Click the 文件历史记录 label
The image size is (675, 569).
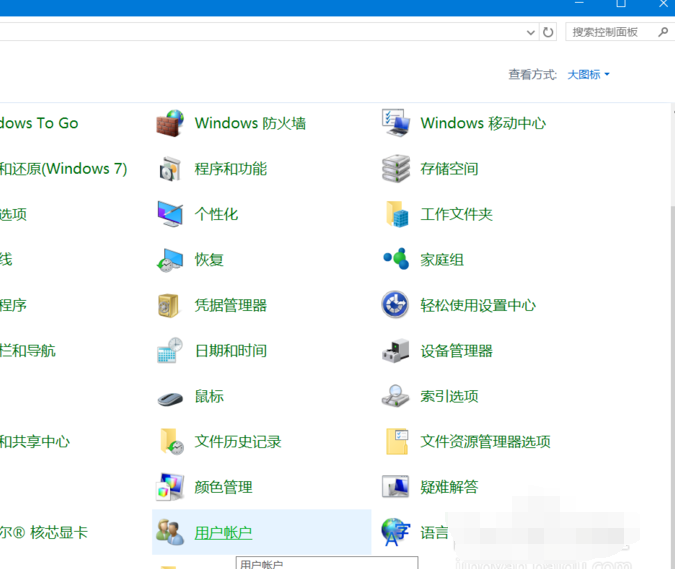[x=238, y=442]
